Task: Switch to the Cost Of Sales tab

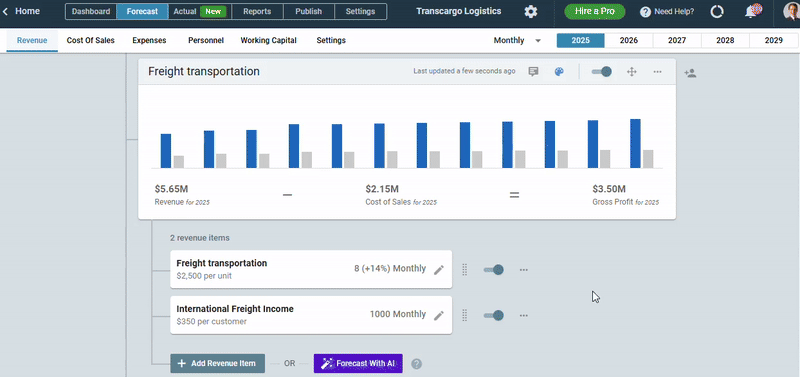Action: (x=91, y=40)
